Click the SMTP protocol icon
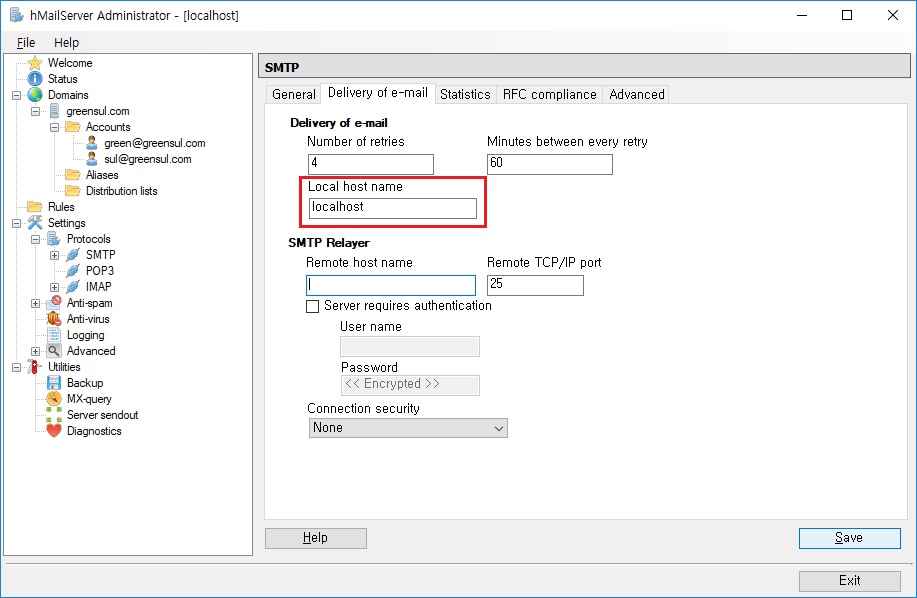 (x=71, y=254)
